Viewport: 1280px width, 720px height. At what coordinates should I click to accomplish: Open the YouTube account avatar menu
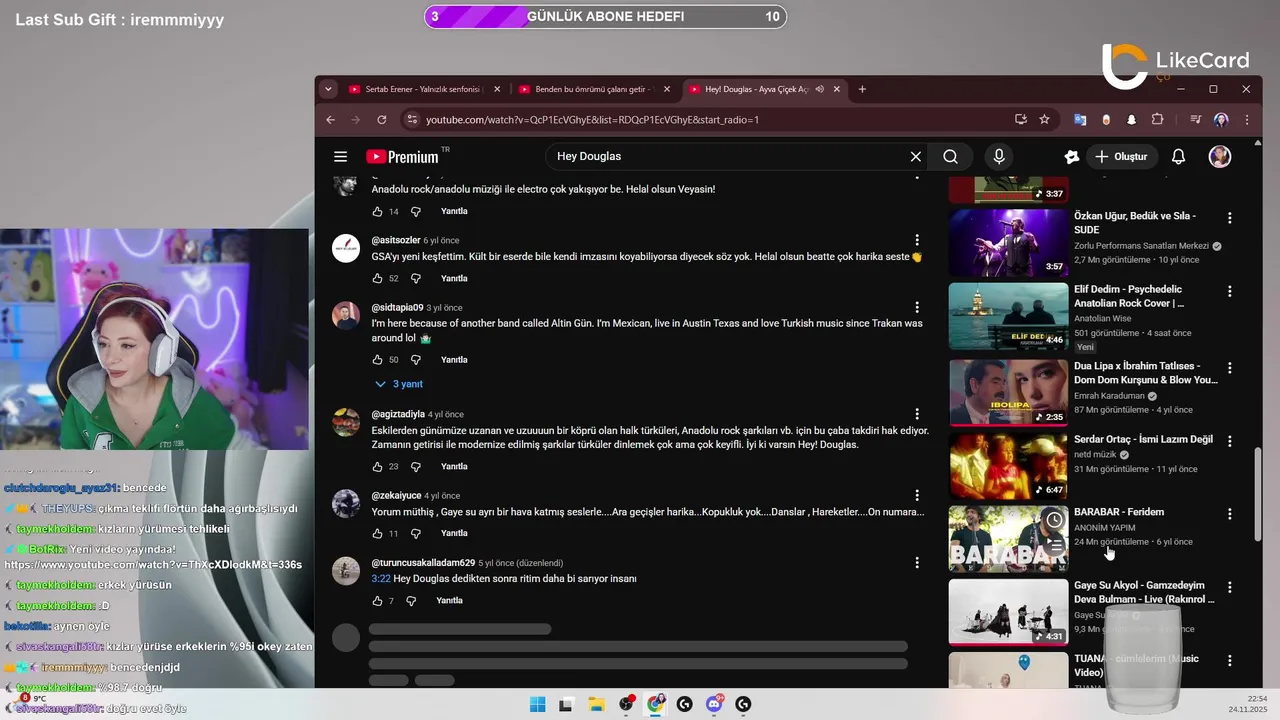[x=1219, y=157]
